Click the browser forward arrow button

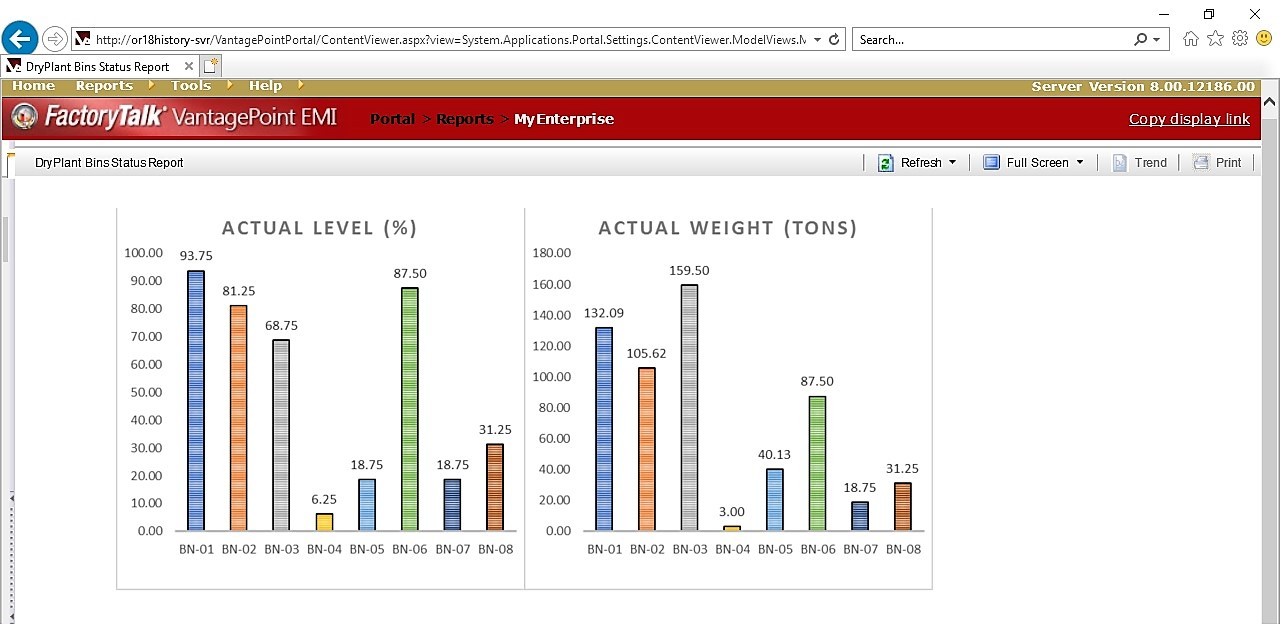click(x=55, y=40)
